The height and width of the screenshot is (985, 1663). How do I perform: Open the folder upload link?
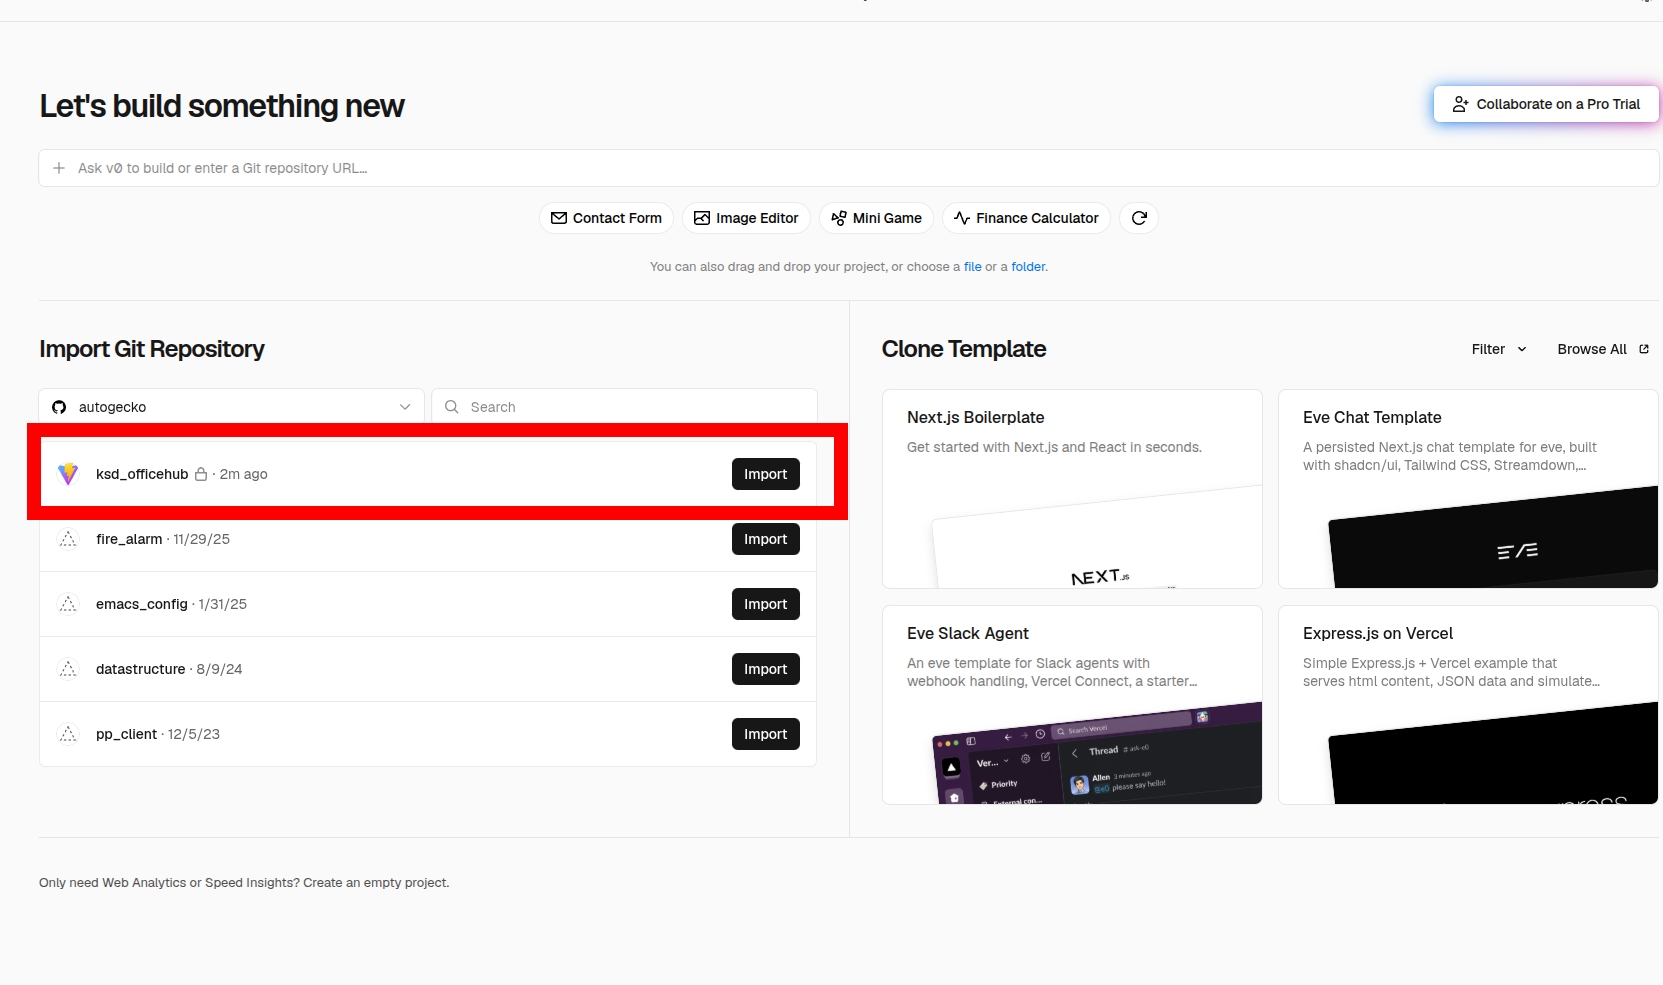coord(1028,267)
